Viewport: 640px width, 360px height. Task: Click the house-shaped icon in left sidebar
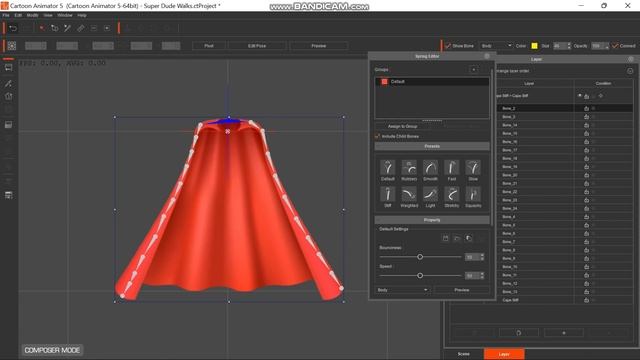[8, 96]
